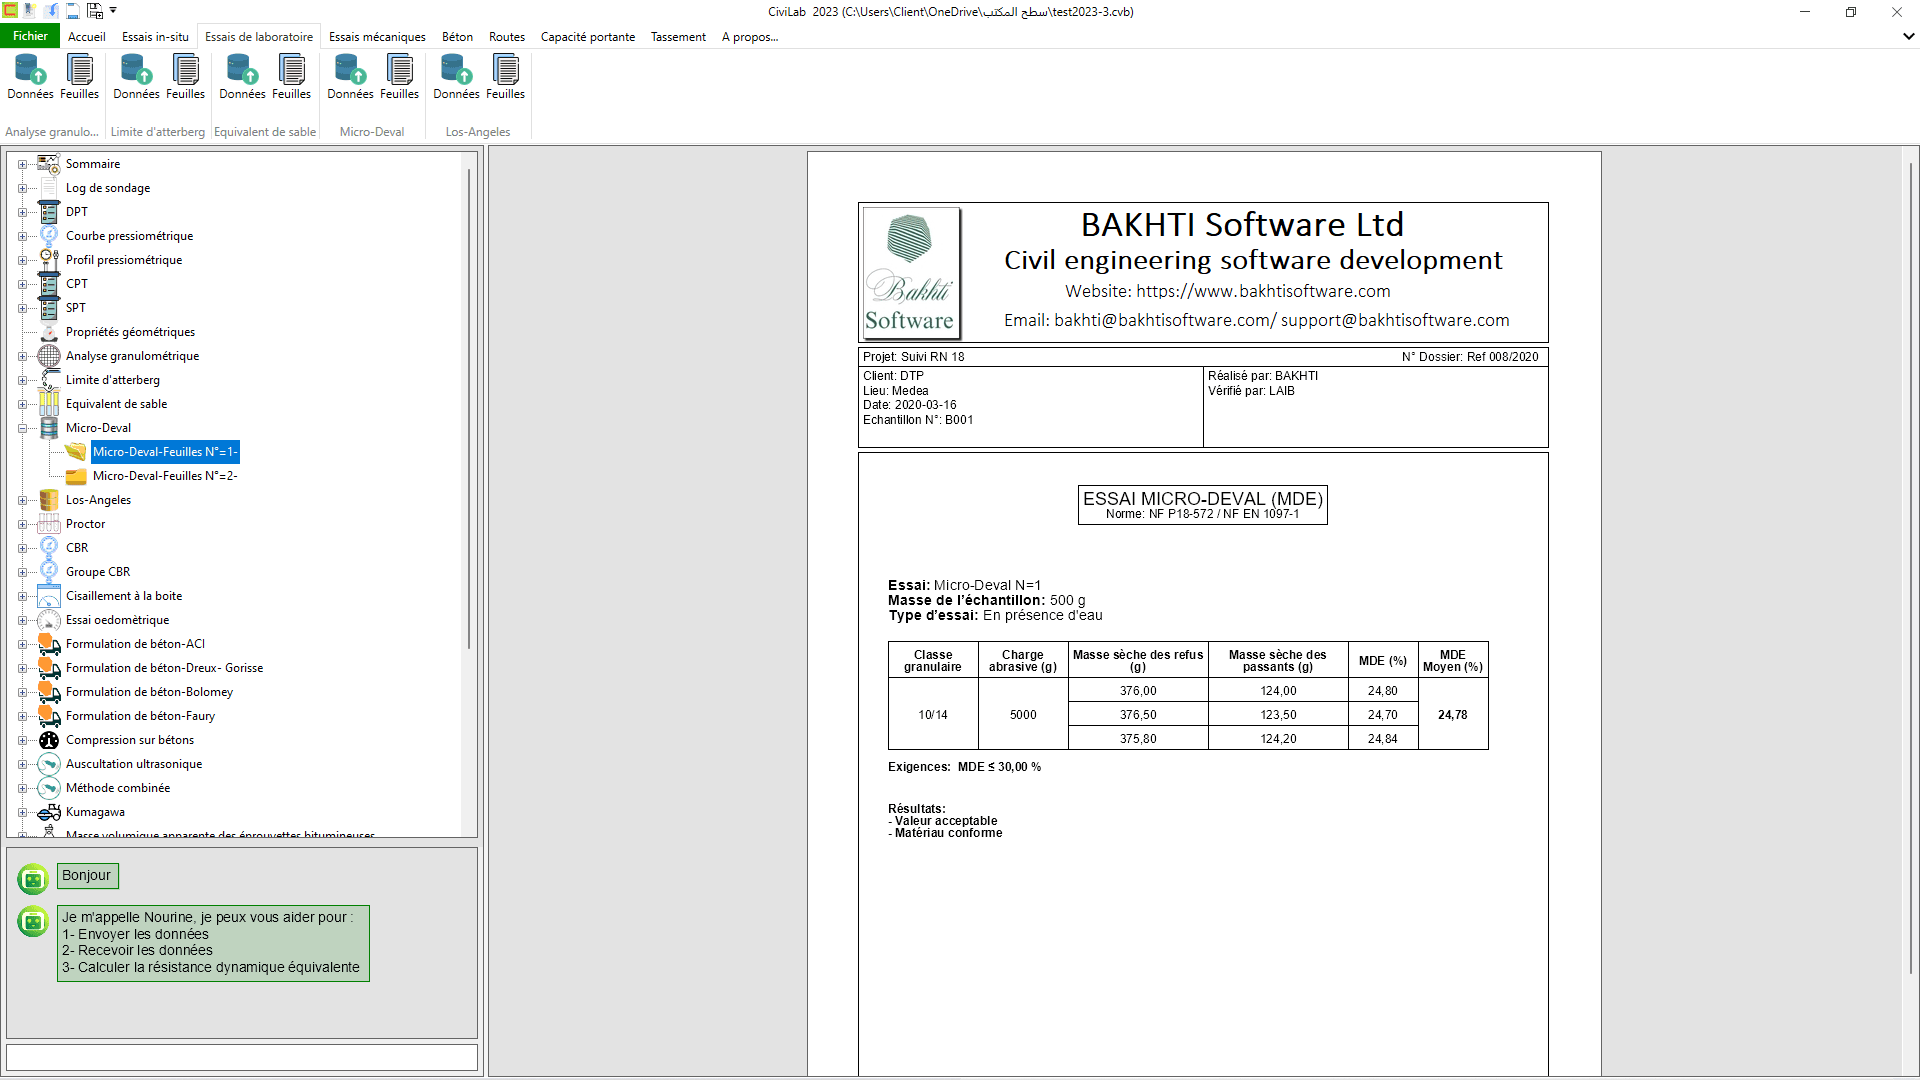Expand the Los-Angeles tree node

[x=22, y=500]
